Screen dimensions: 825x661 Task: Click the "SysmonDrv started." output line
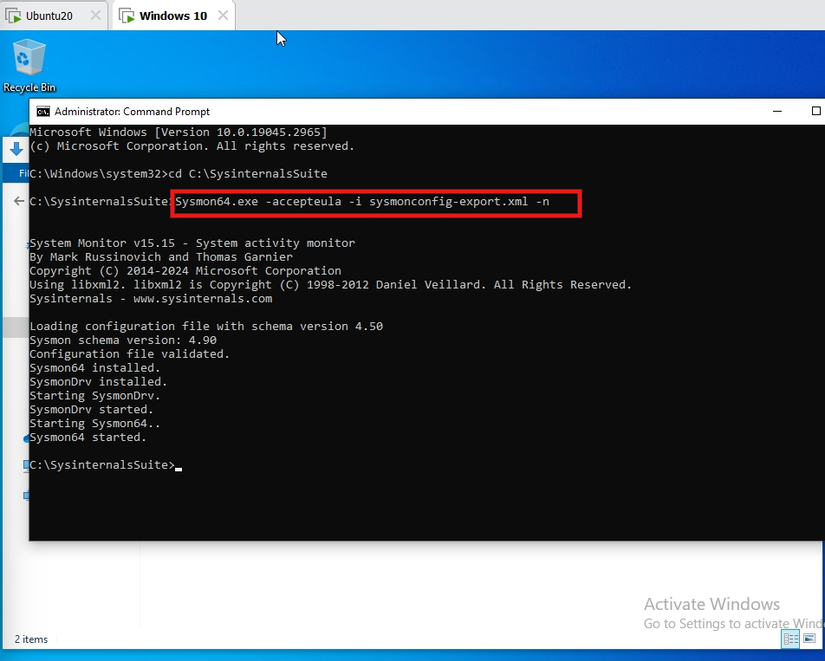click(x=92, y=409)
